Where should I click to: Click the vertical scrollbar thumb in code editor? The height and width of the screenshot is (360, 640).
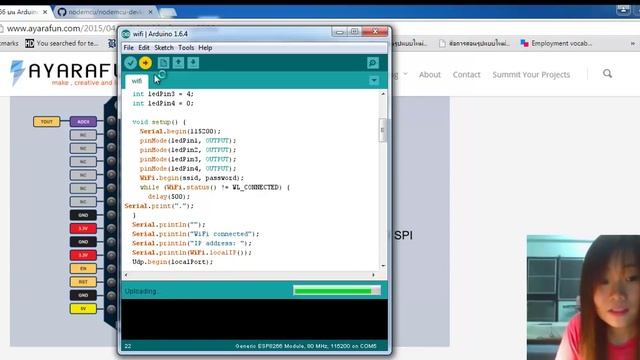(x=382, y=130)
